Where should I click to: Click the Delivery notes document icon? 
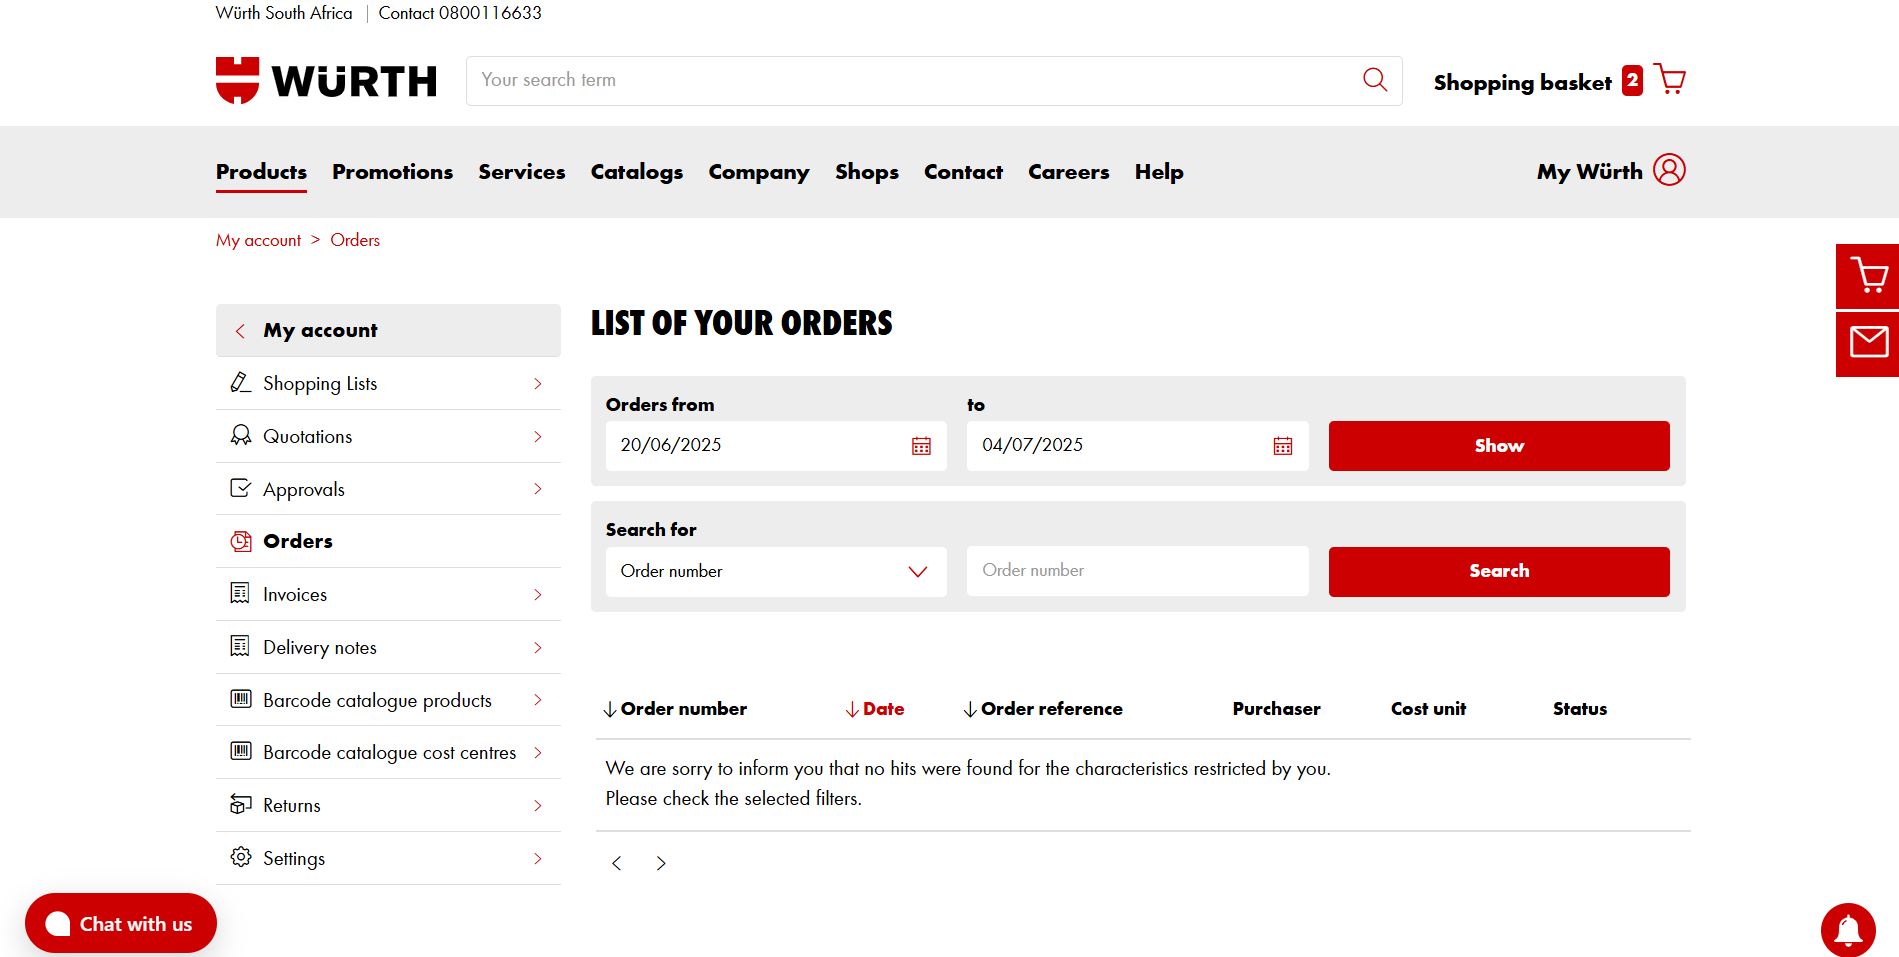point(240,647)
